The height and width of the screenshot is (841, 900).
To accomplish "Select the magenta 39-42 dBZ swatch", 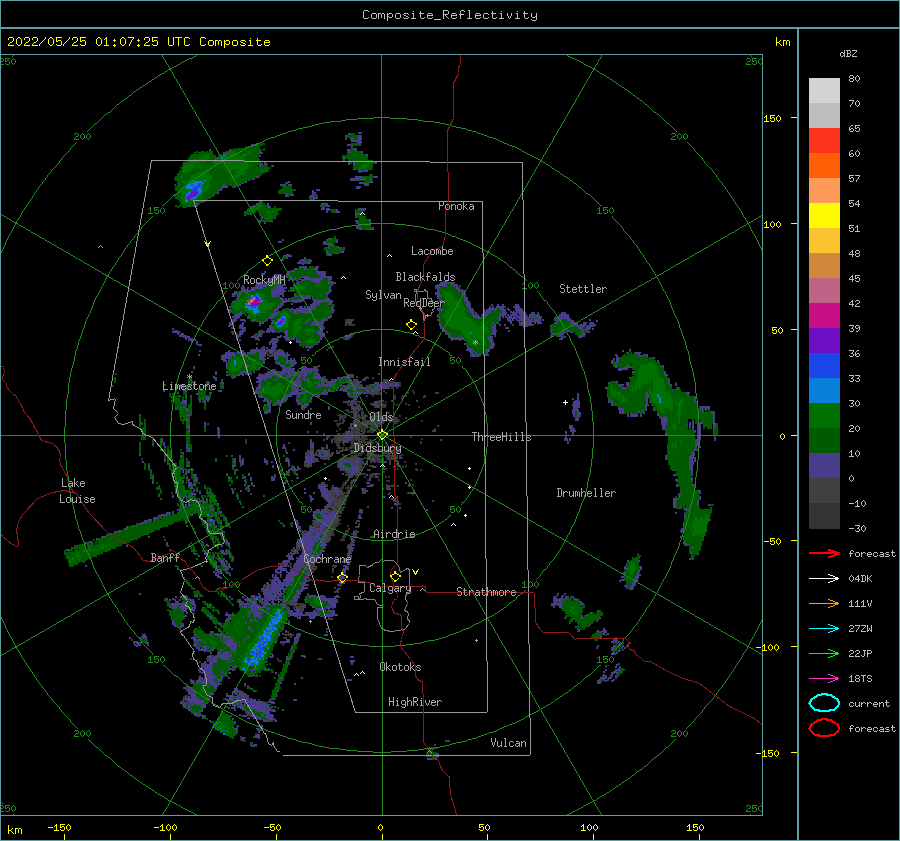I will (x=824, y=316).
